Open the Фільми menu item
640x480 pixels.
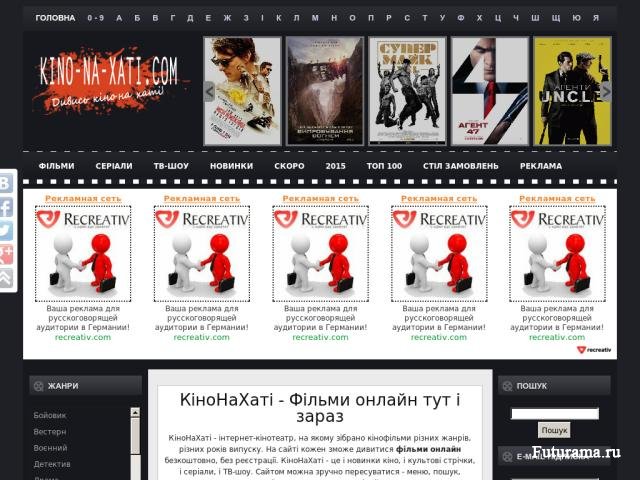click(56, 166)
